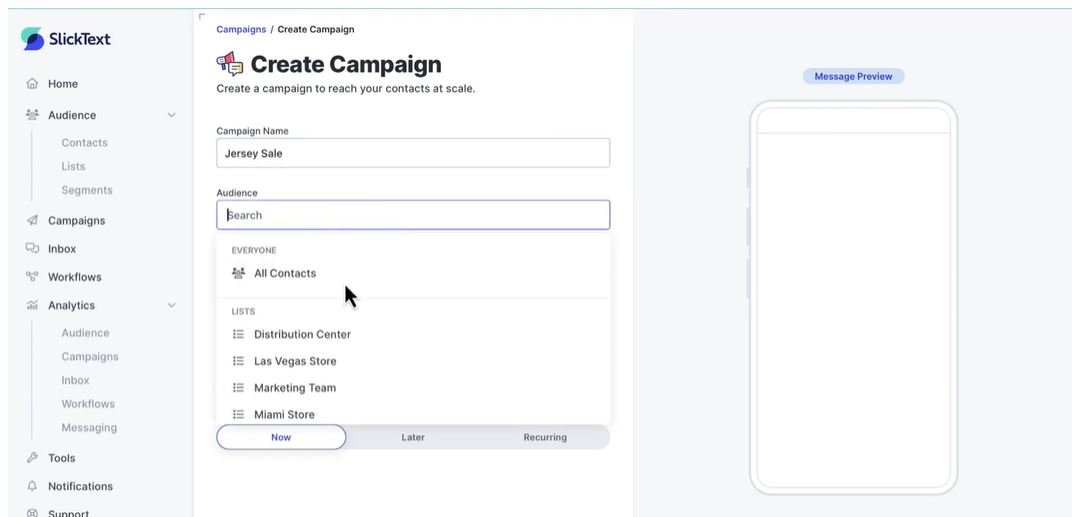This screenshot has width=1076, height=517.
Task: Click the Campaigns paper plane icon
Action: [x=32, y=220]
